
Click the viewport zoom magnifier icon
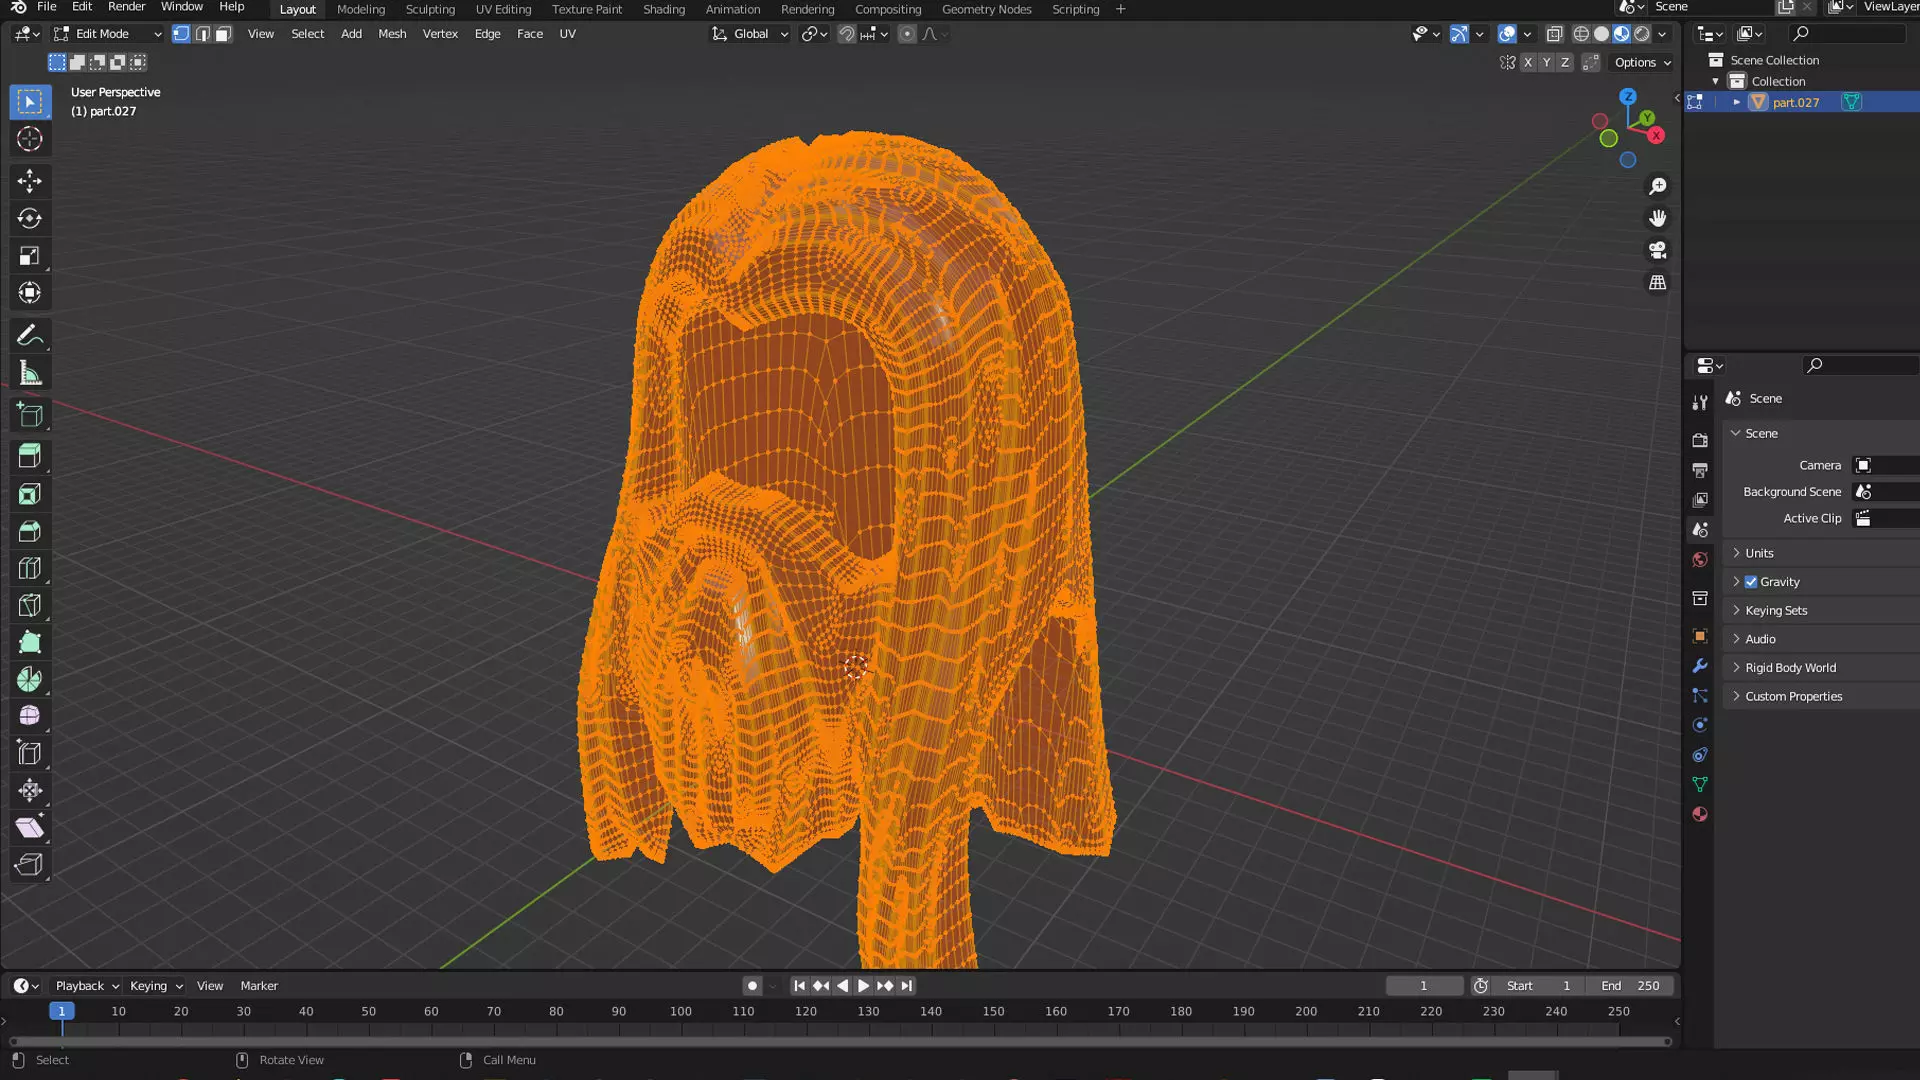point(1657,186)
